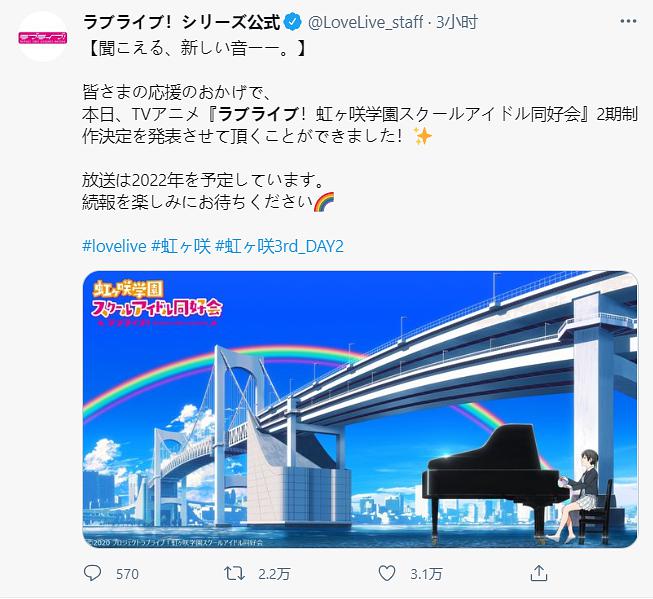This screenshot has height=599, width=653.
Task: Click the 570 reply count
Action: [127, 574]
